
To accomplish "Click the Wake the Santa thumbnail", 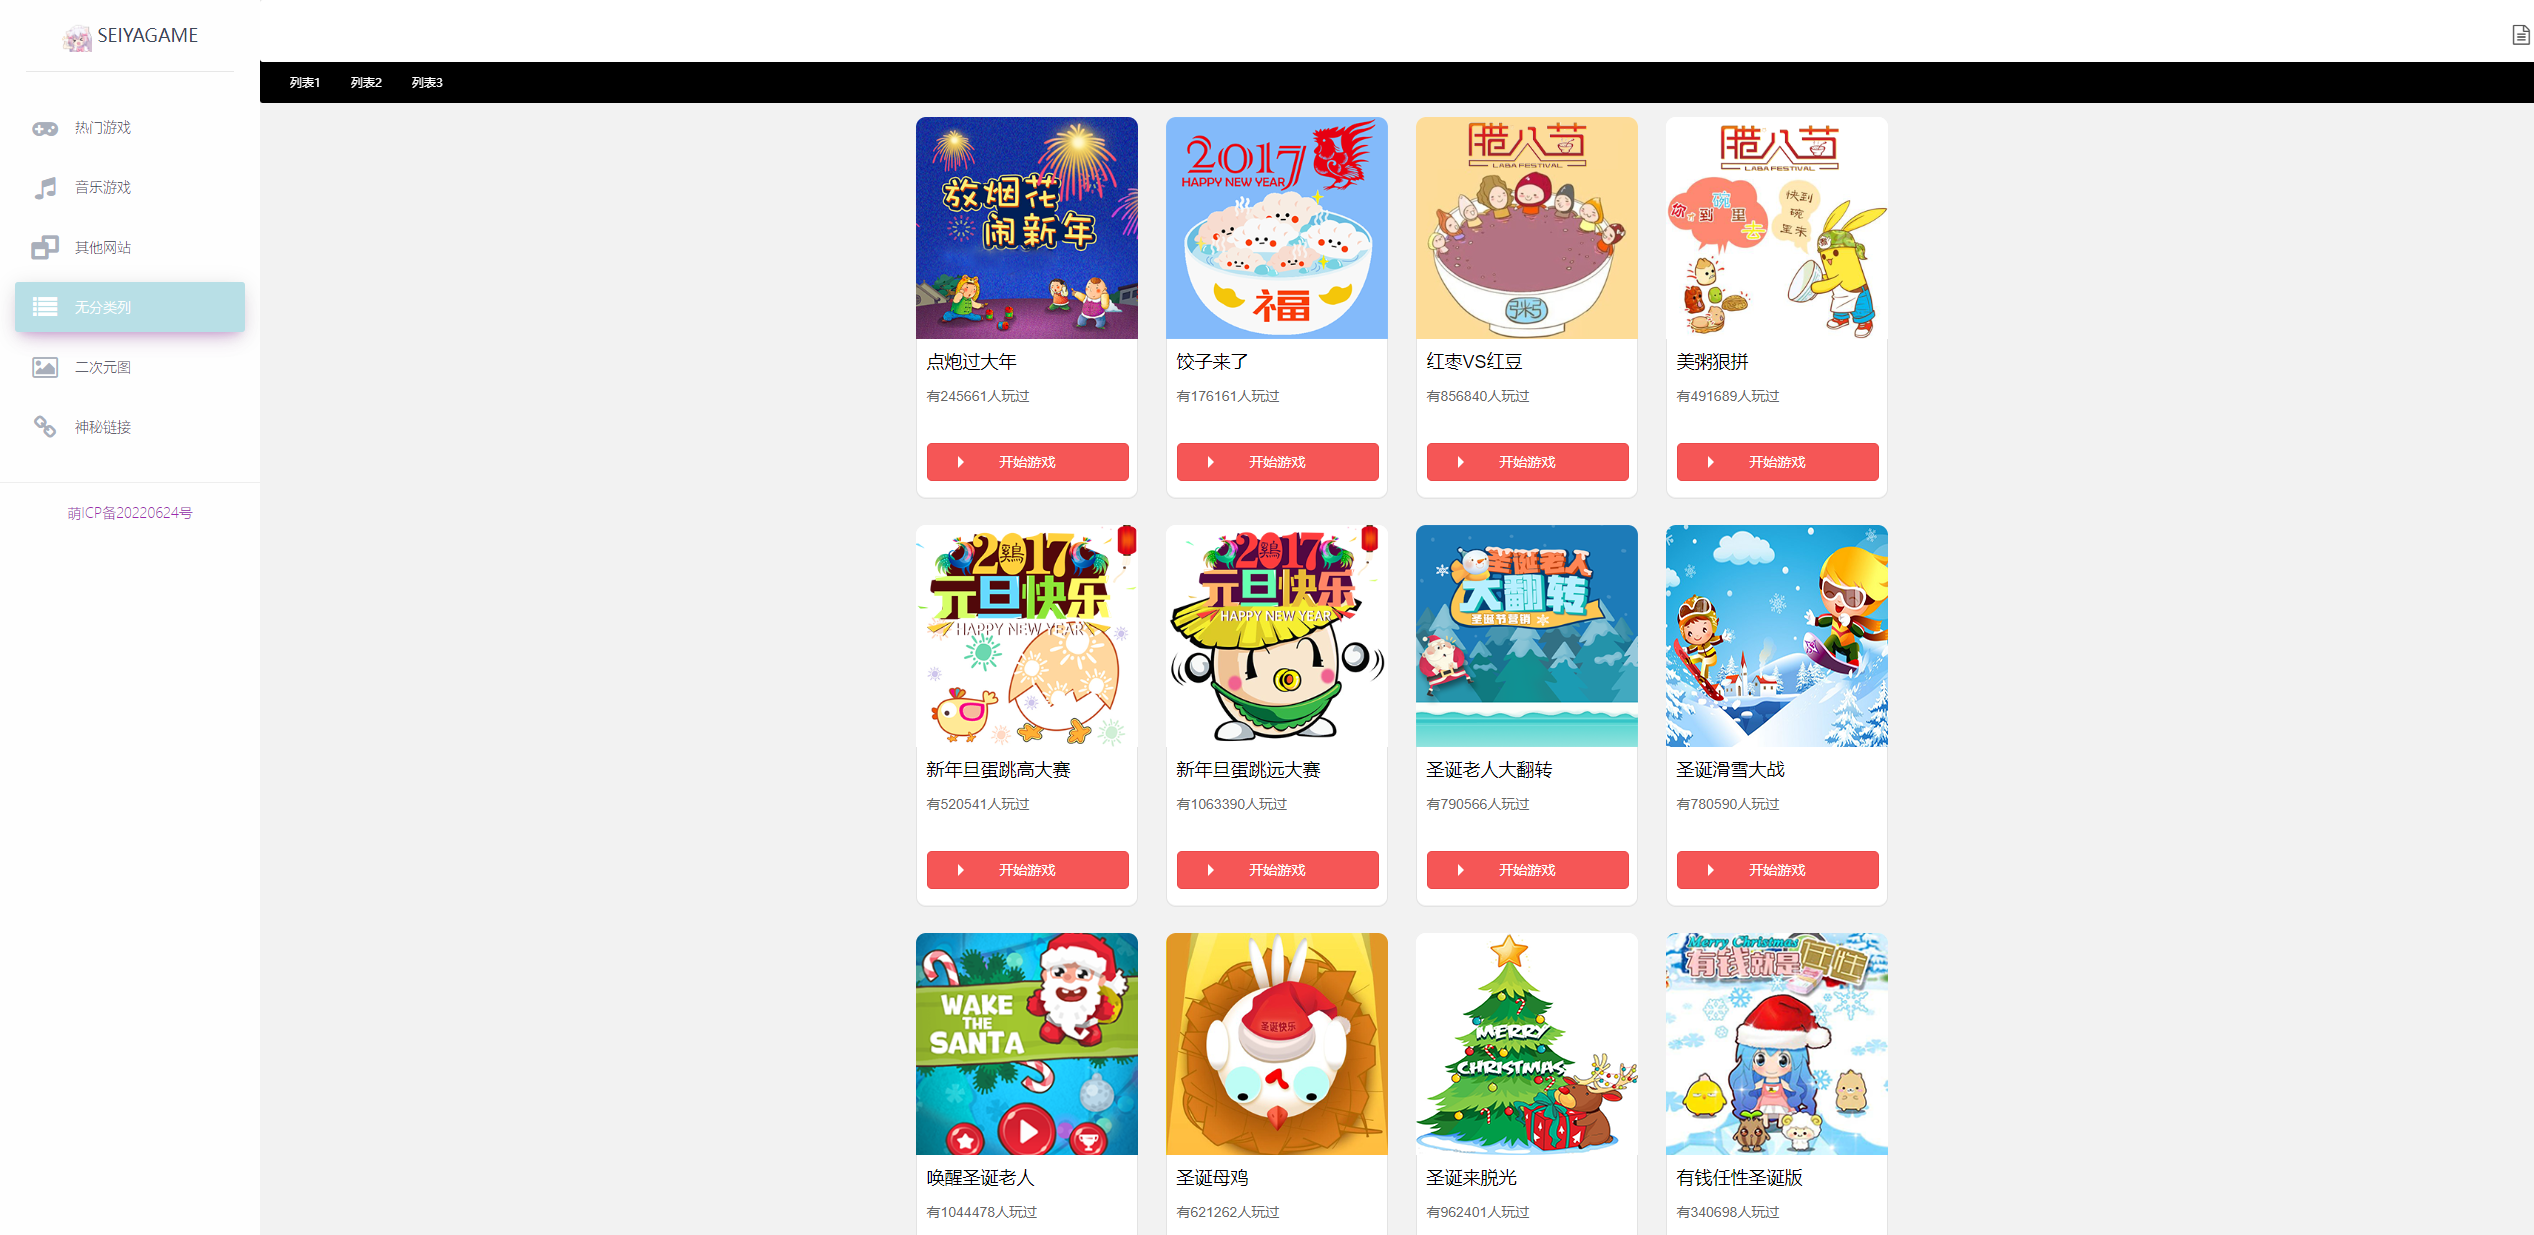I will (x=1027, y=1044).
